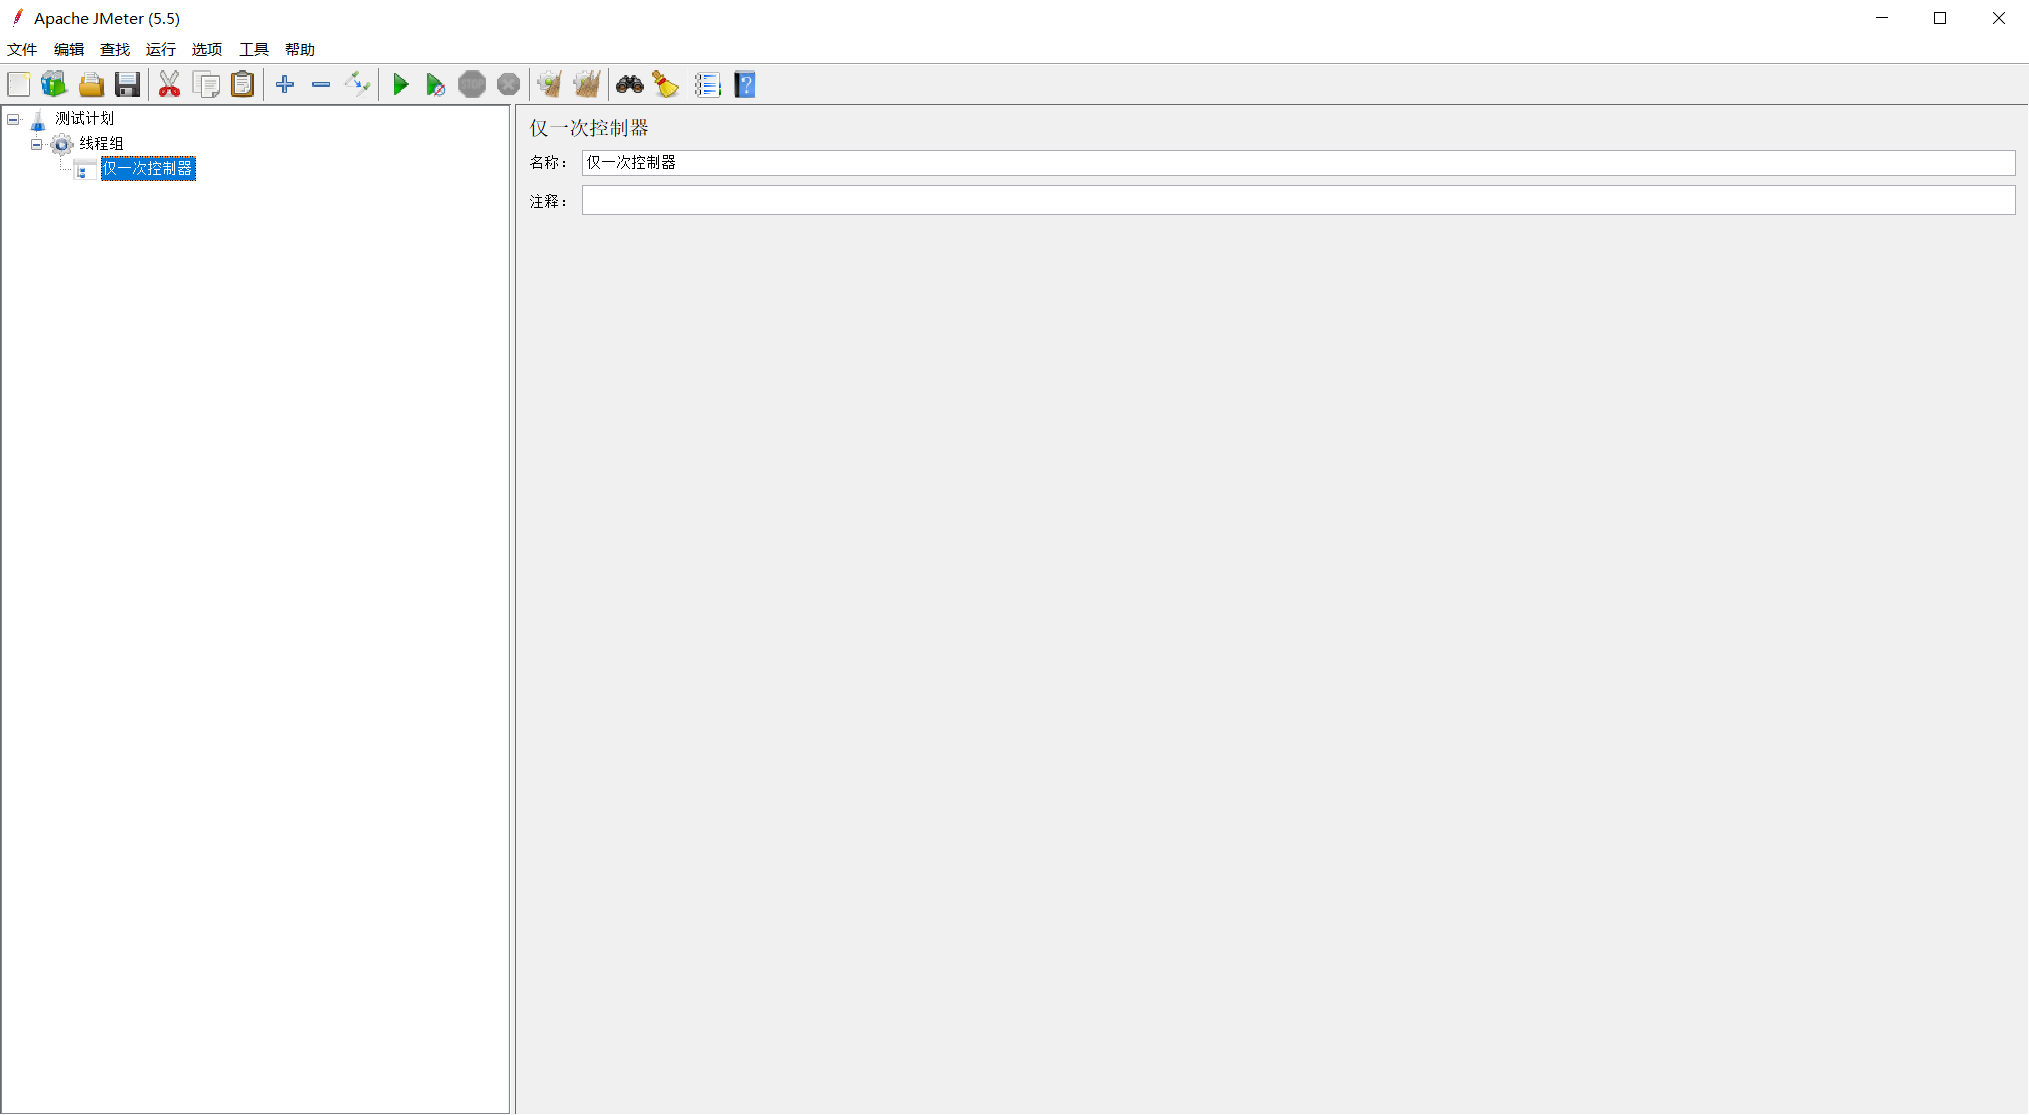Open the 文件 menu
2029x1115 pixels.
tap(22, 49)
